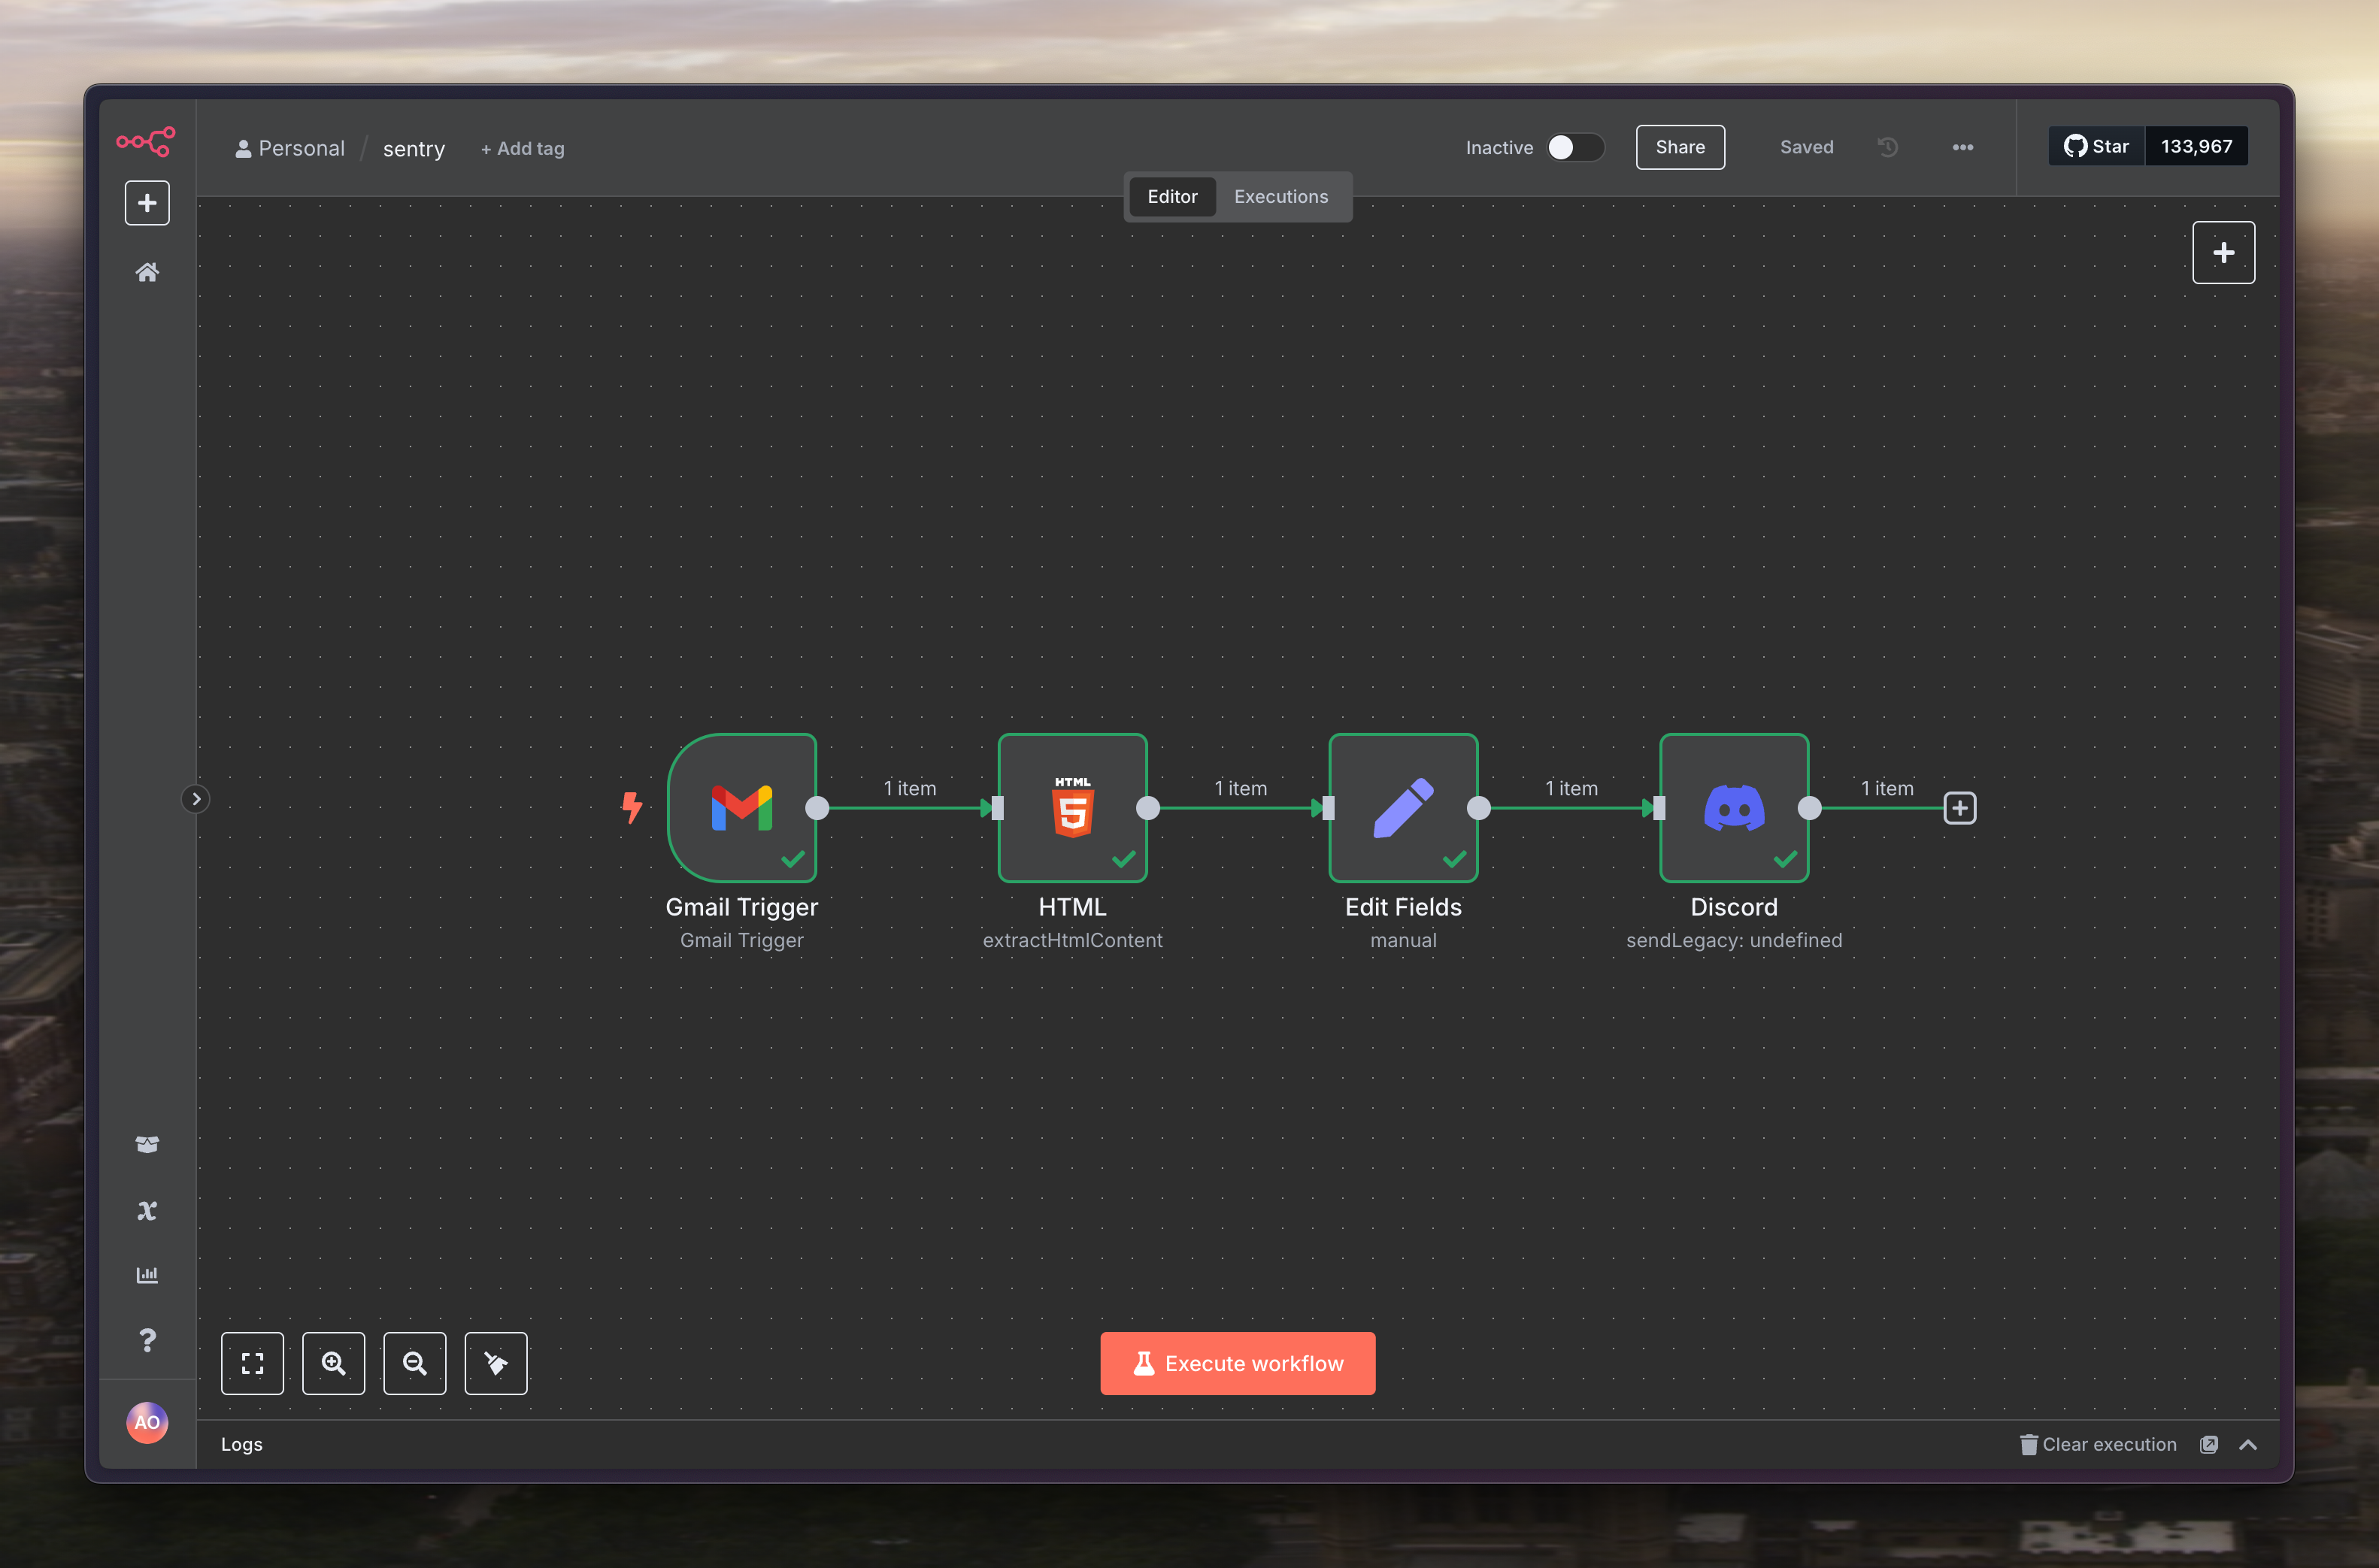
Task: Click zoom to fit canvas button
Action: coord(252,1363)
